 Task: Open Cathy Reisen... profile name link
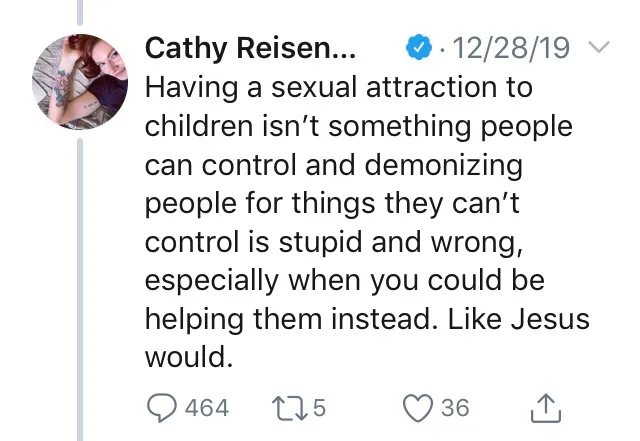(250, 49)
